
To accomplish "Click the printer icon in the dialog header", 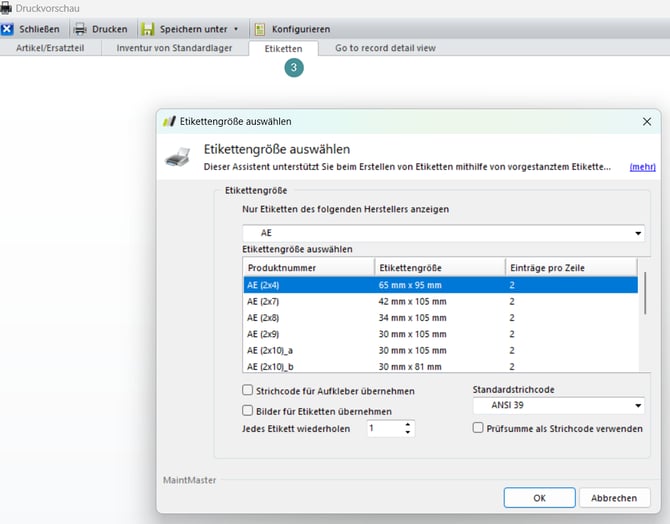I will click(177, 157).
